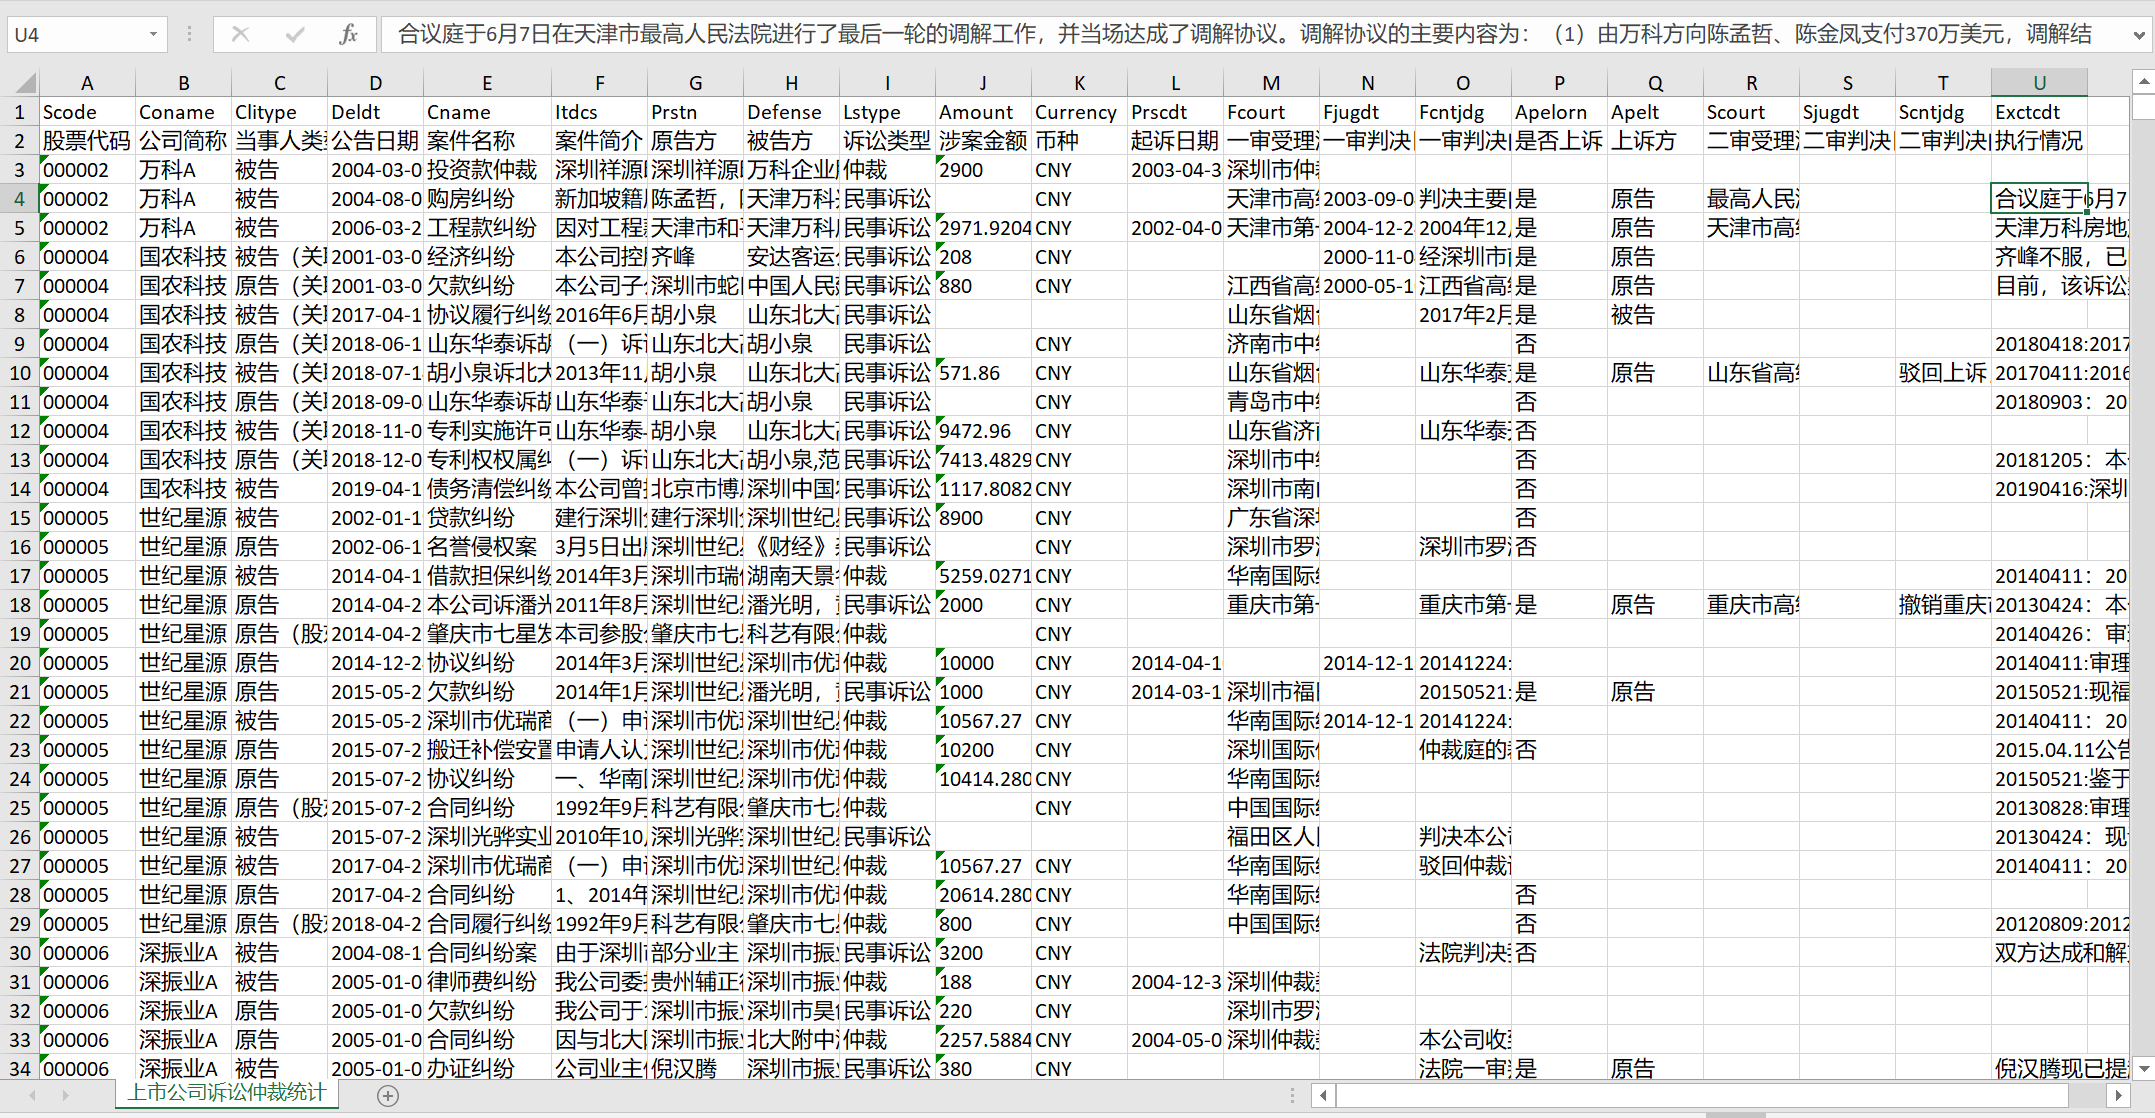Viewport: 2155px width, 1118px height.
Task: Select the Currency header cell K1
Action: (x=1078, y=112)
